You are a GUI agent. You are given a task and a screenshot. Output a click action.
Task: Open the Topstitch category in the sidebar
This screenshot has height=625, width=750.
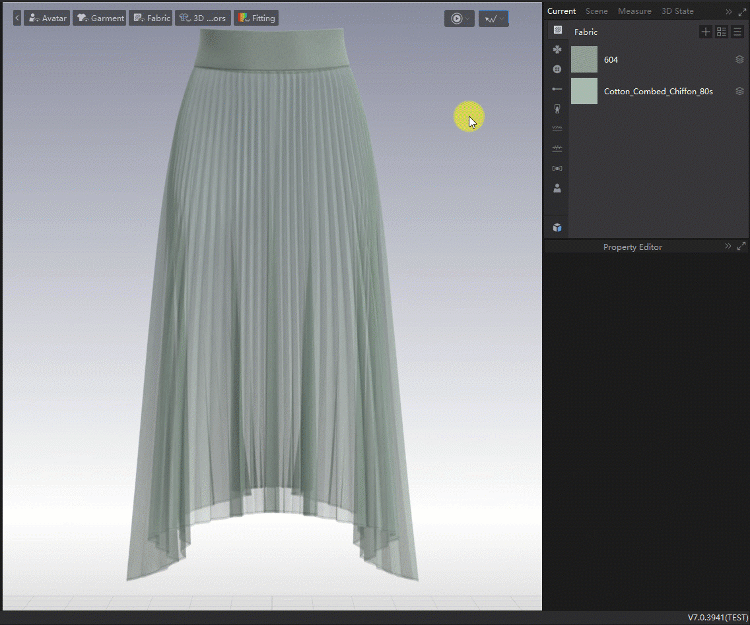click(557, 129)
